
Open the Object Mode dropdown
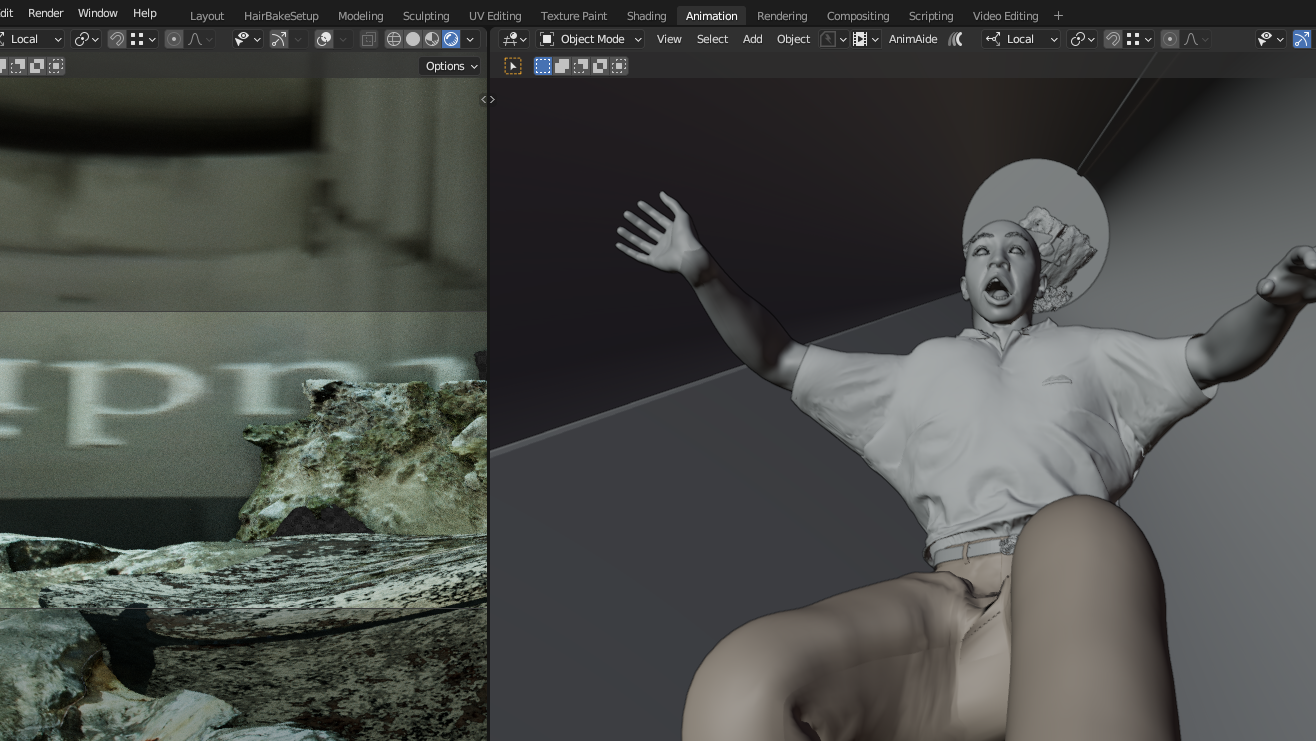tap(590, 39)
